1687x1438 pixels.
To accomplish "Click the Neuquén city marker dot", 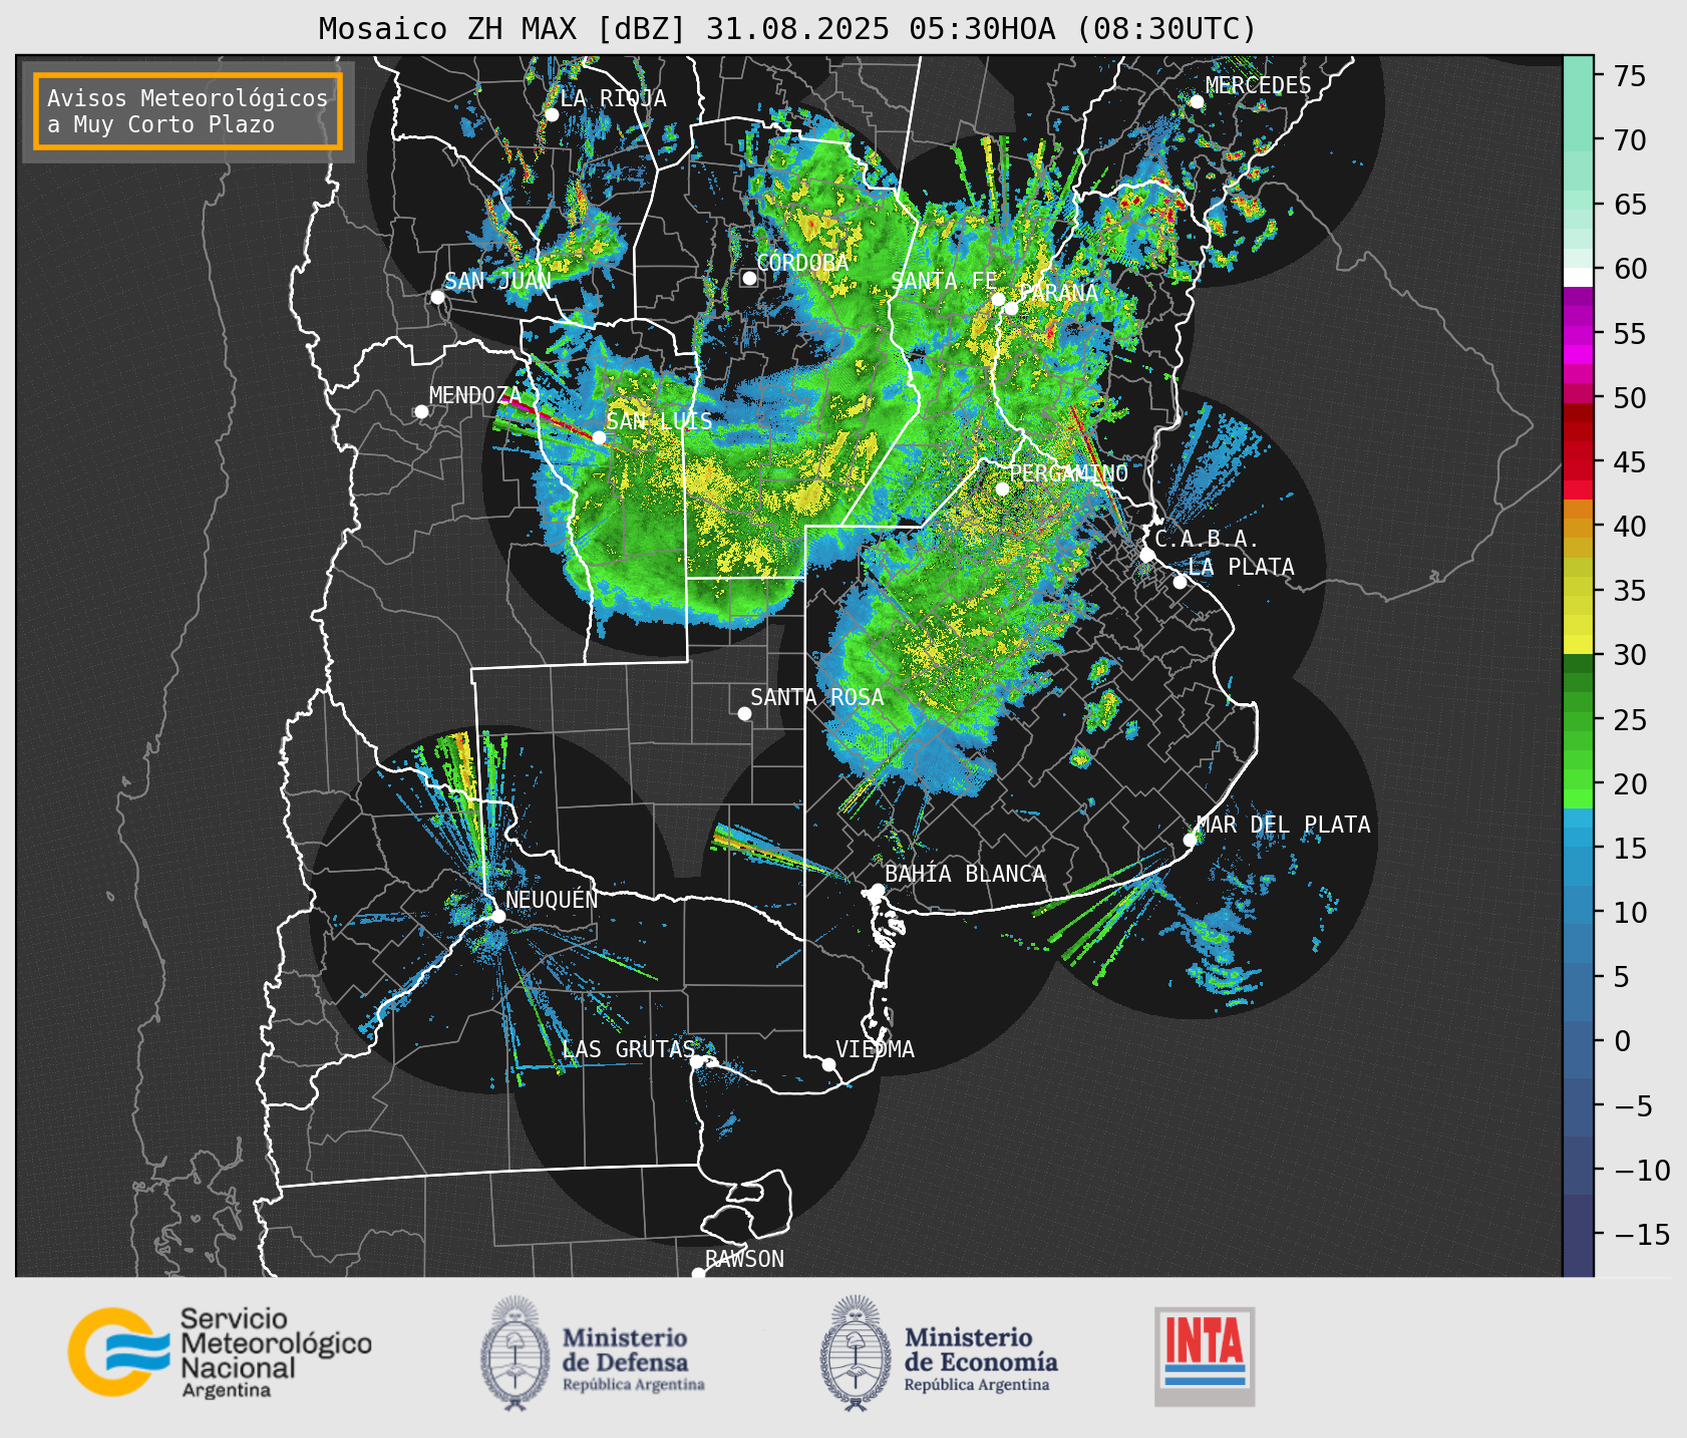I will [x=498, y=916].
